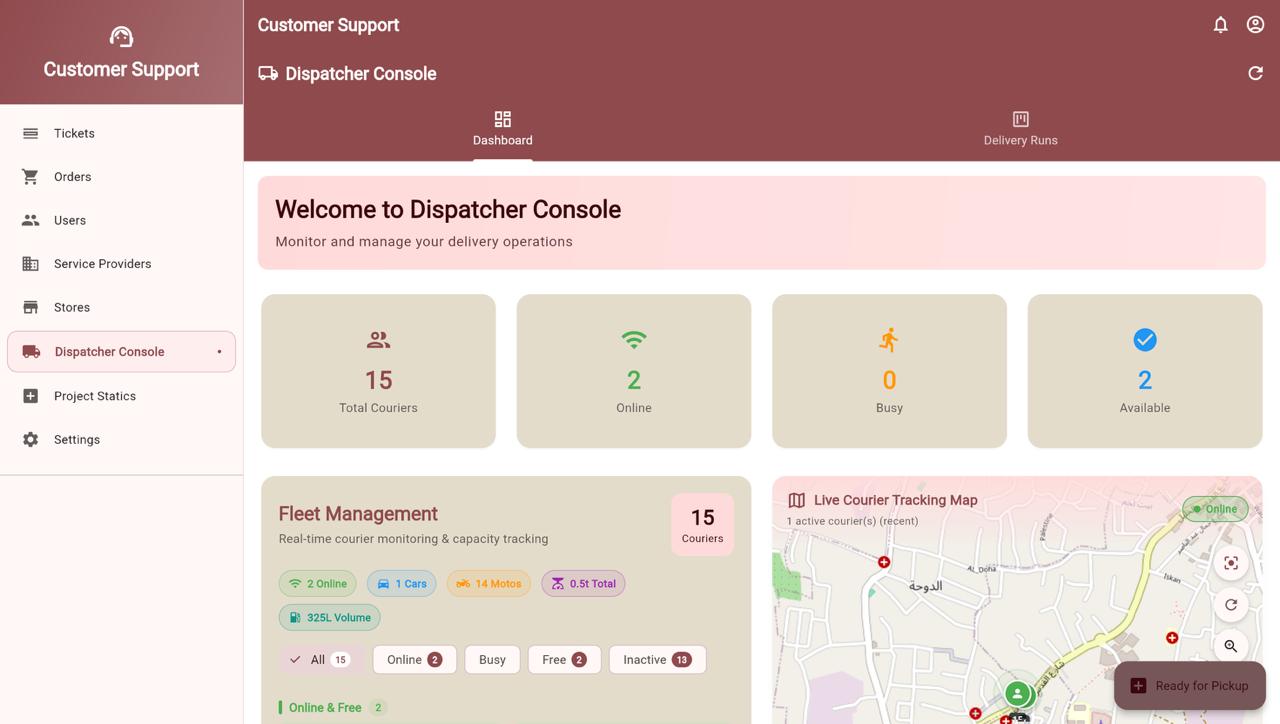Screen dimensions: 1280x724
Task: Click the map refresh circular arrow icon
Action: coord(1231,605)
